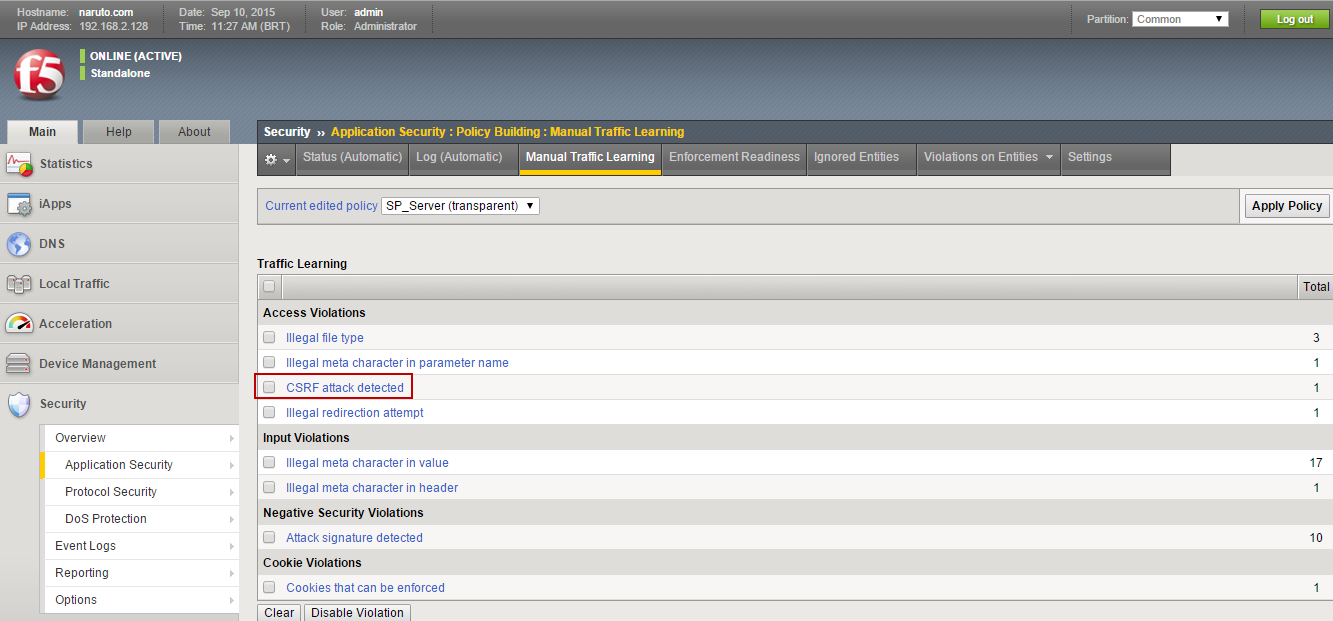The height and width of the screenshot is (621, 1333).
Task: Switch to the Enforcement Readiness tab
Action: tap(734, 157)
